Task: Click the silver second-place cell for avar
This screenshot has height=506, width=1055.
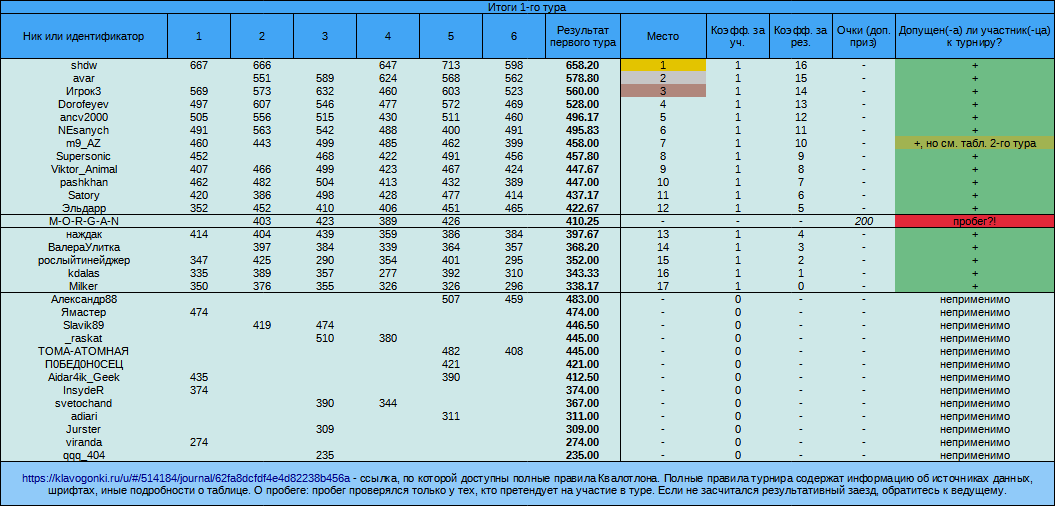Action: point(663,78)
